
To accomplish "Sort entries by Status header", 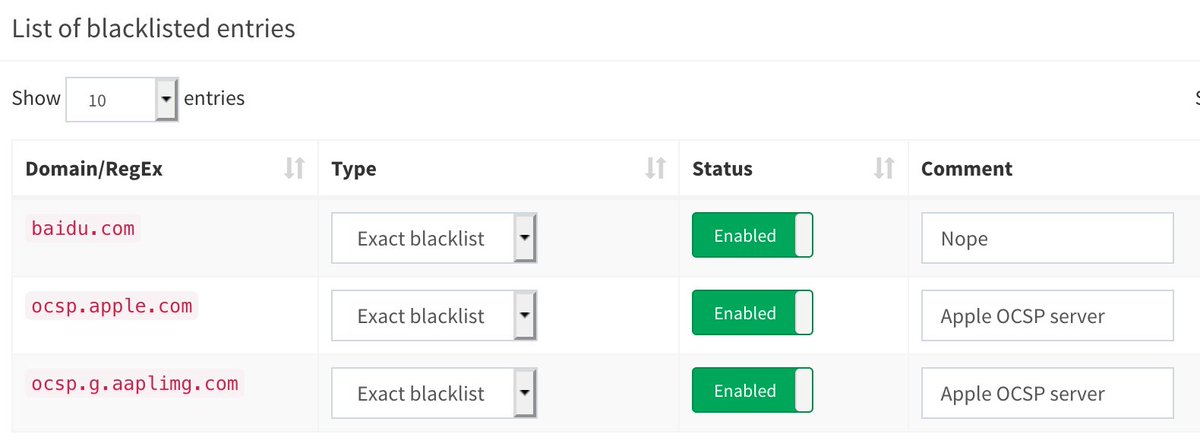I will pos(722,169).
